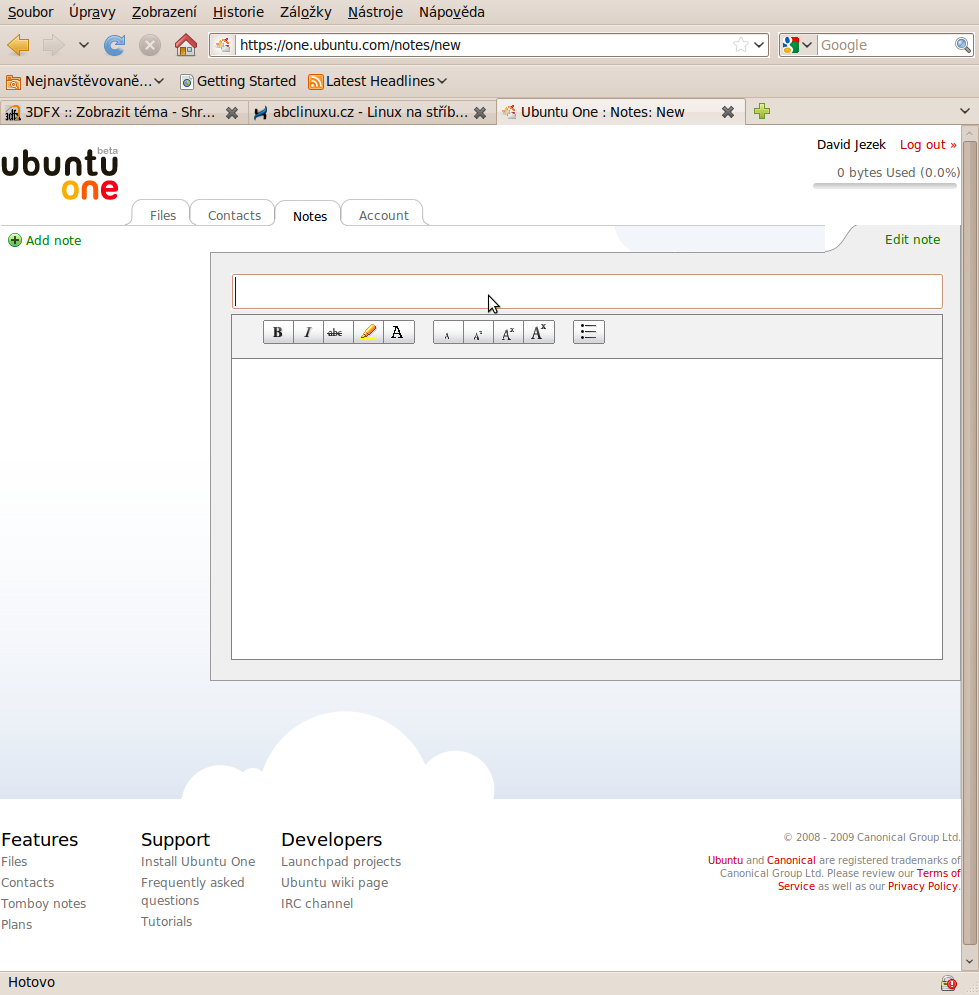Open the Nástroje menu

click(x=375, y=12)
